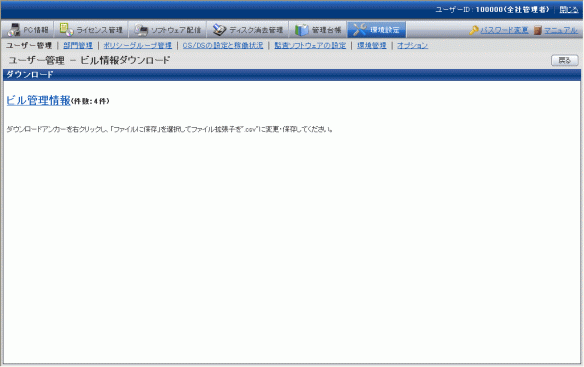The height and width of the screenshot is (367, 584).
Task: Go to the ディスク消去管理 tab
Action: point(247,29)
